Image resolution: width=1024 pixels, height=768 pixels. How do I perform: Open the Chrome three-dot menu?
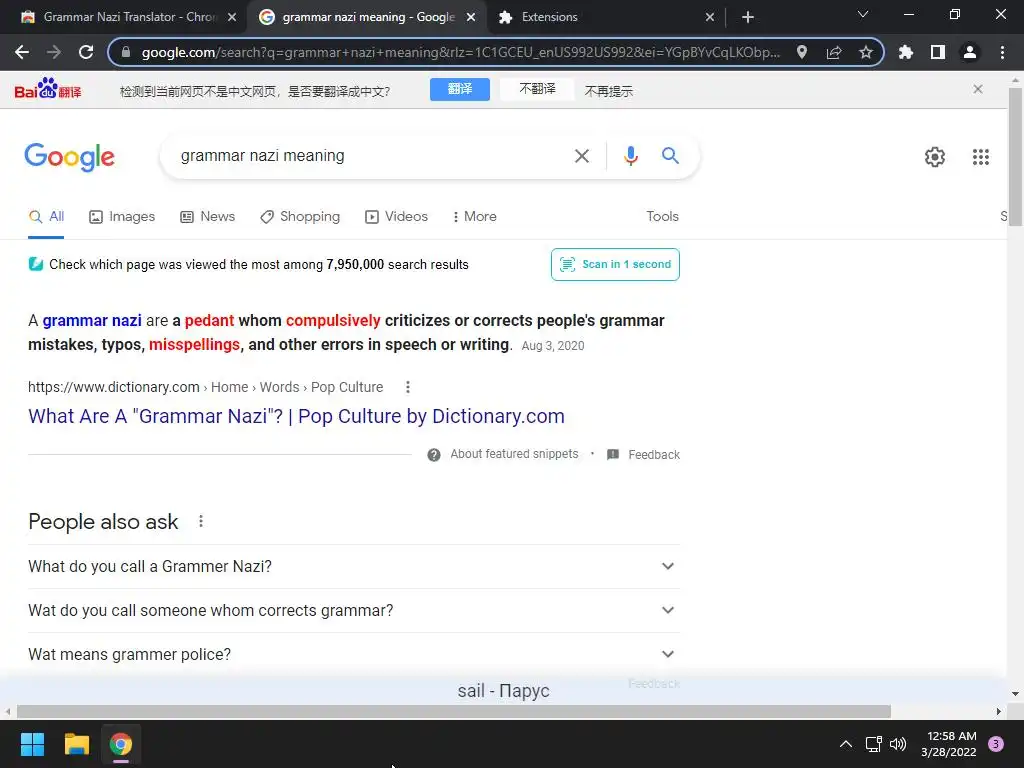click(1002, 52)
